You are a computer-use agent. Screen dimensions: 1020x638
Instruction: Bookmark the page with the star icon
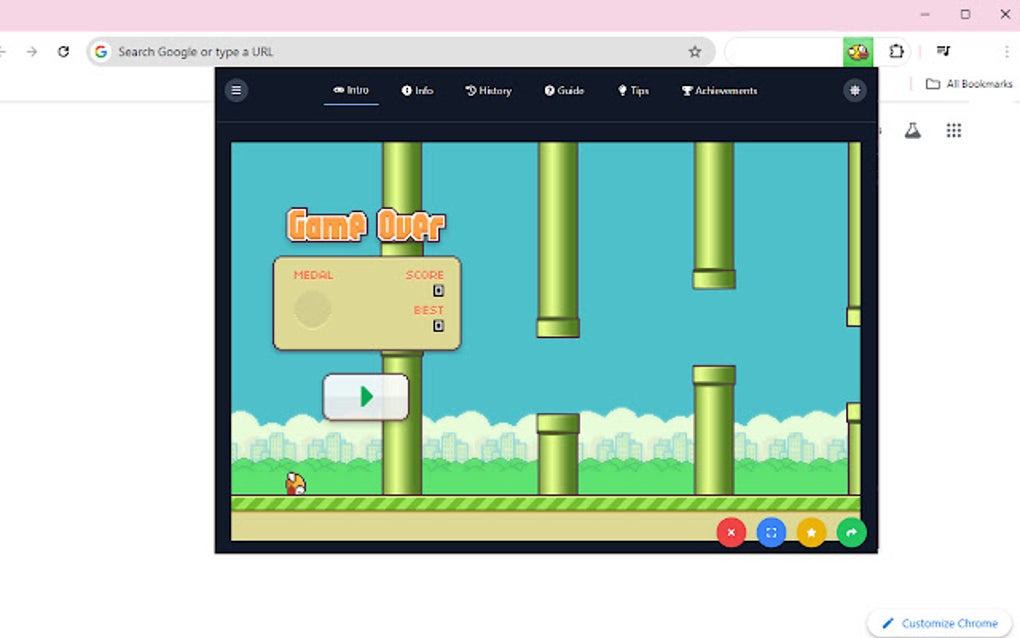tap(693, 51)
